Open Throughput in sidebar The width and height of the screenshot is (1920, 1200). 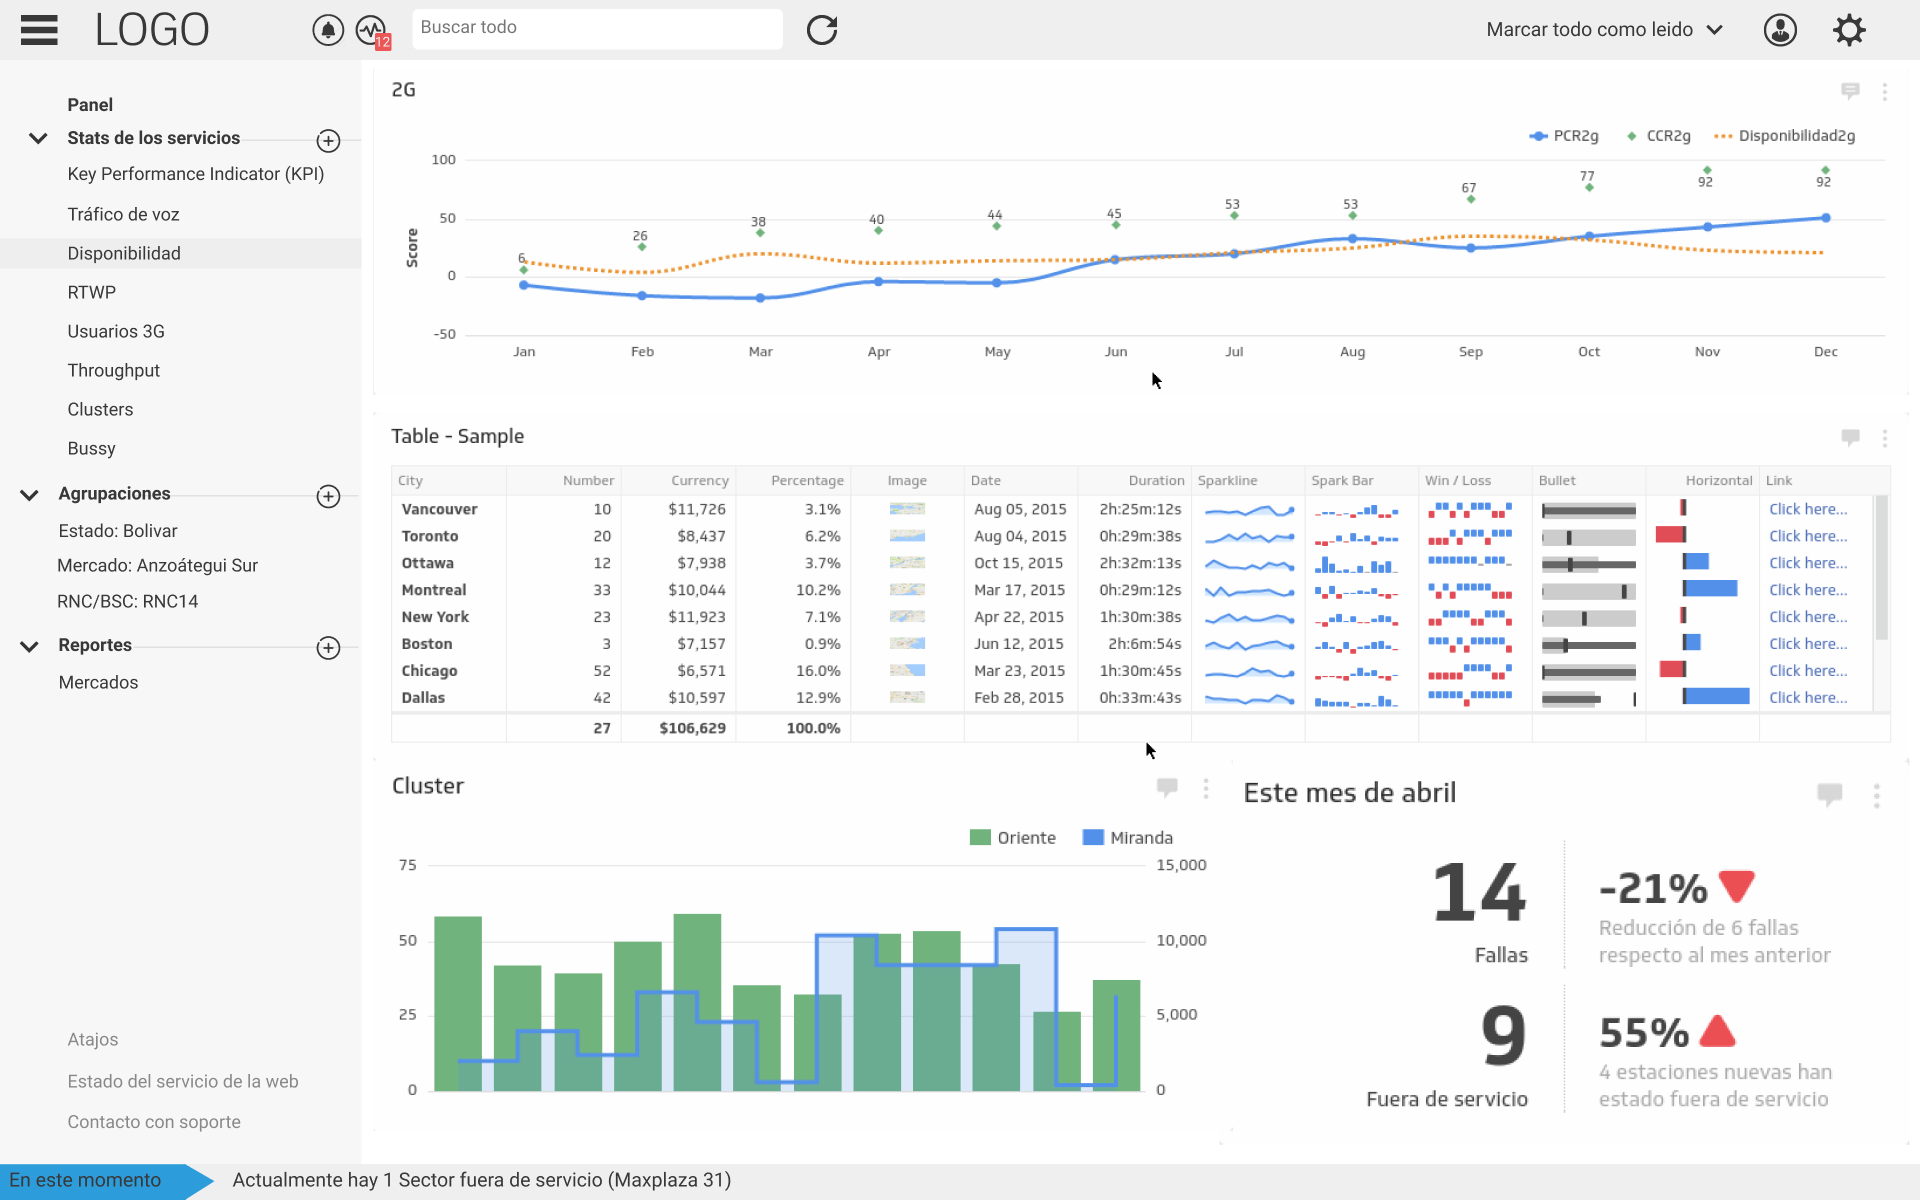(113, 370)
